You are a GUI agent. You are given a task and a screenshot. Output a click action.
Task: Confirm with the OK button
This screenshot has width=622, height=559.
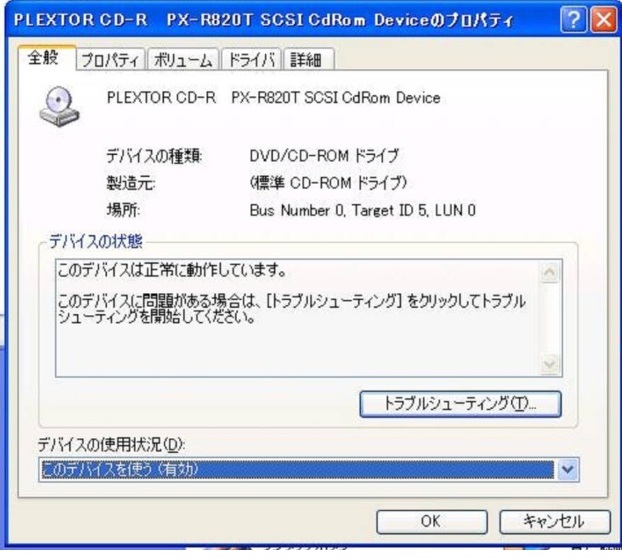pos(432,521)
